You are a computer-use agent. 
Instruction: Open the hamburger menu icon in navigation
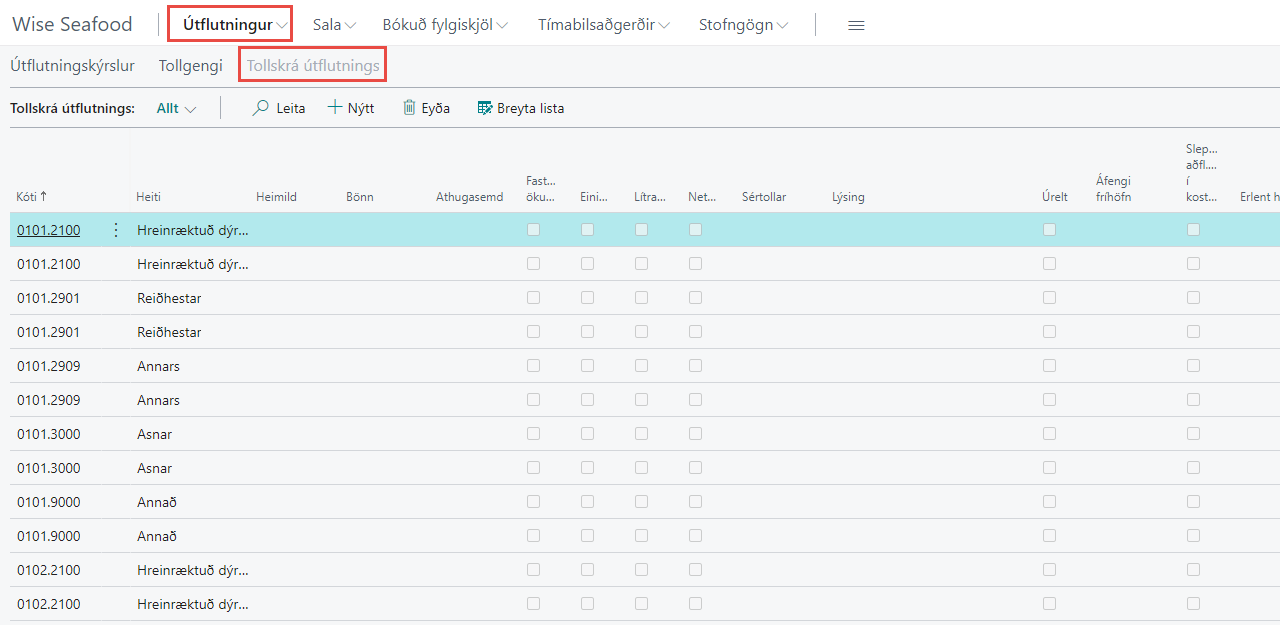856,25
